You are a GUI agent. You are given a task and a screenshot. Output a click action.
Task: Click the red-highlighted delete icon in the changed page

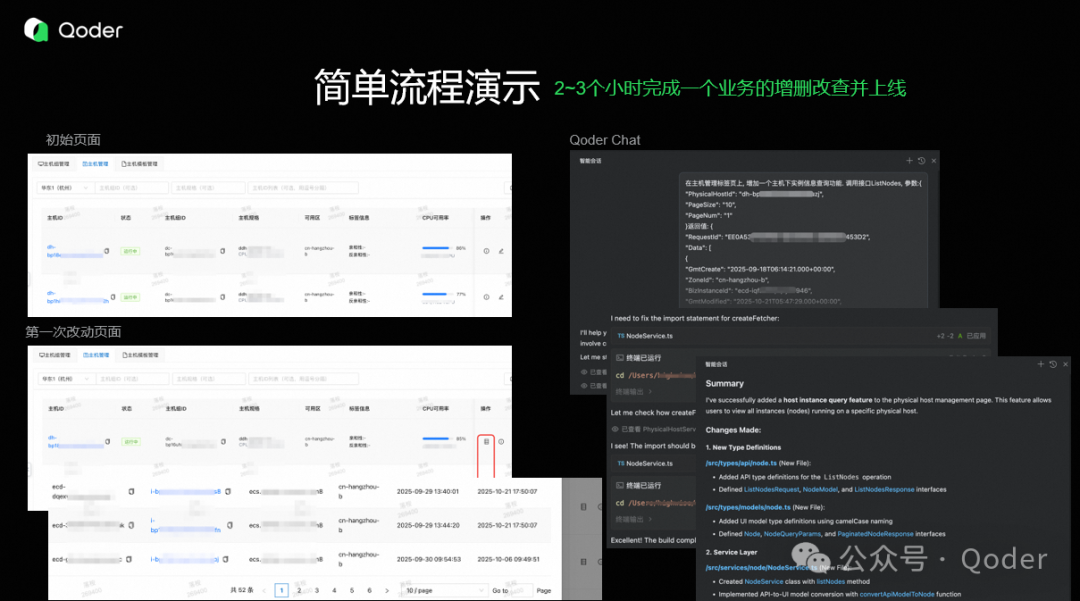click(487, 441)
